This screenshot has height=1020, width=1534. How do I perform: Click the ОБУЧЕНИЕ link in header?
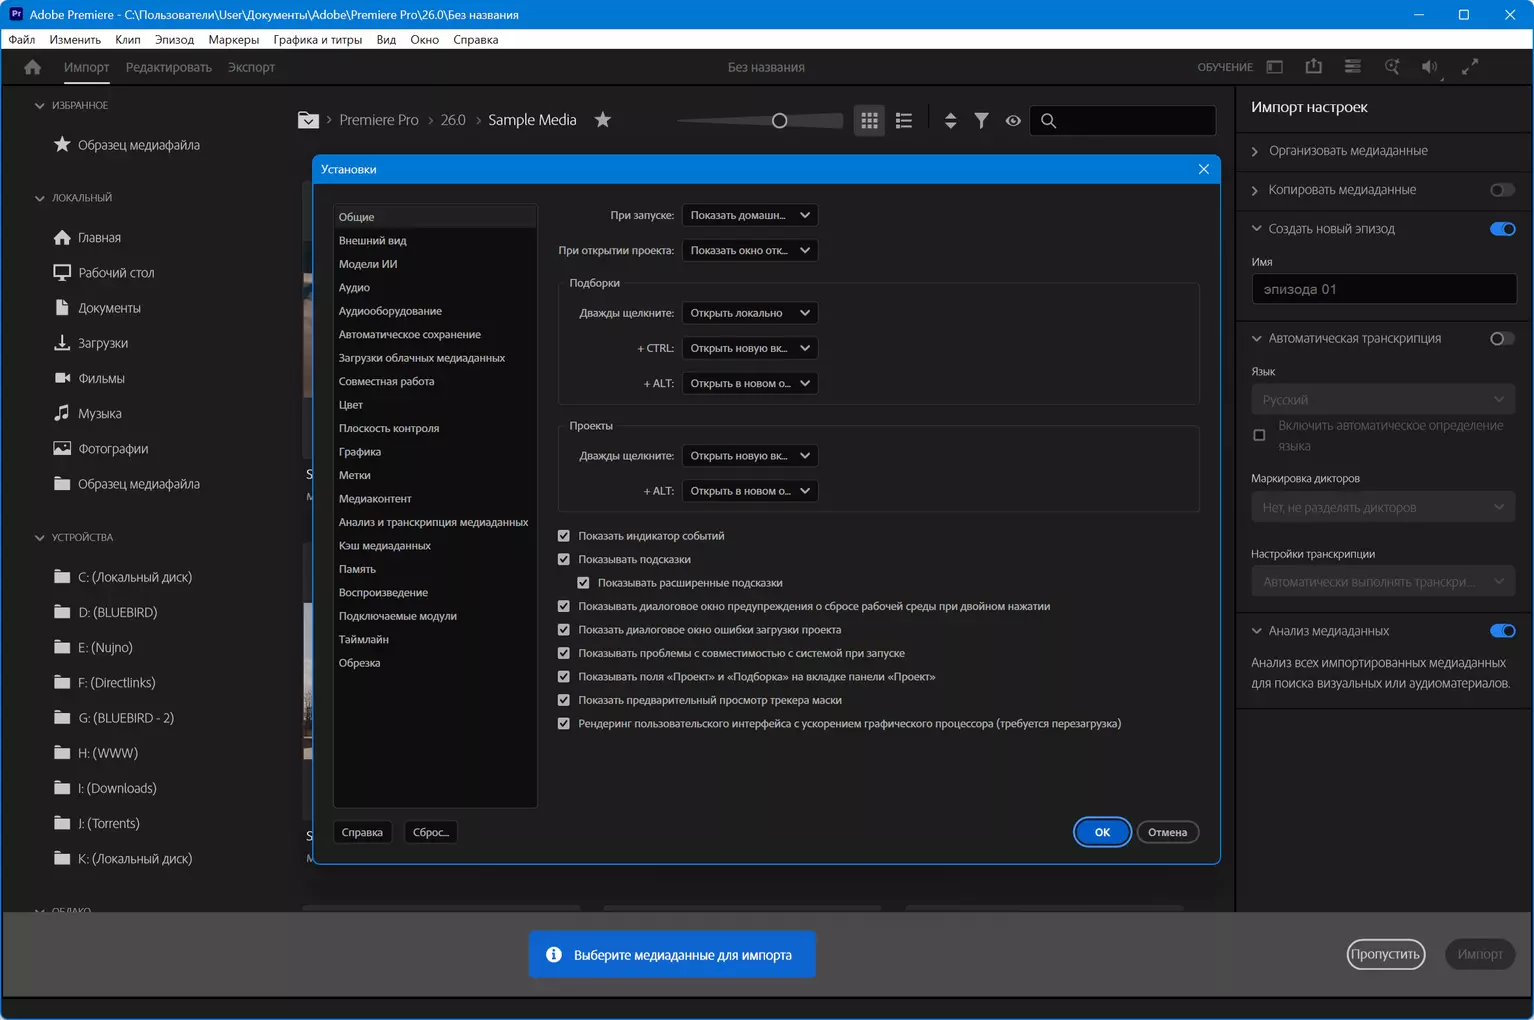tap(1225, 67)
